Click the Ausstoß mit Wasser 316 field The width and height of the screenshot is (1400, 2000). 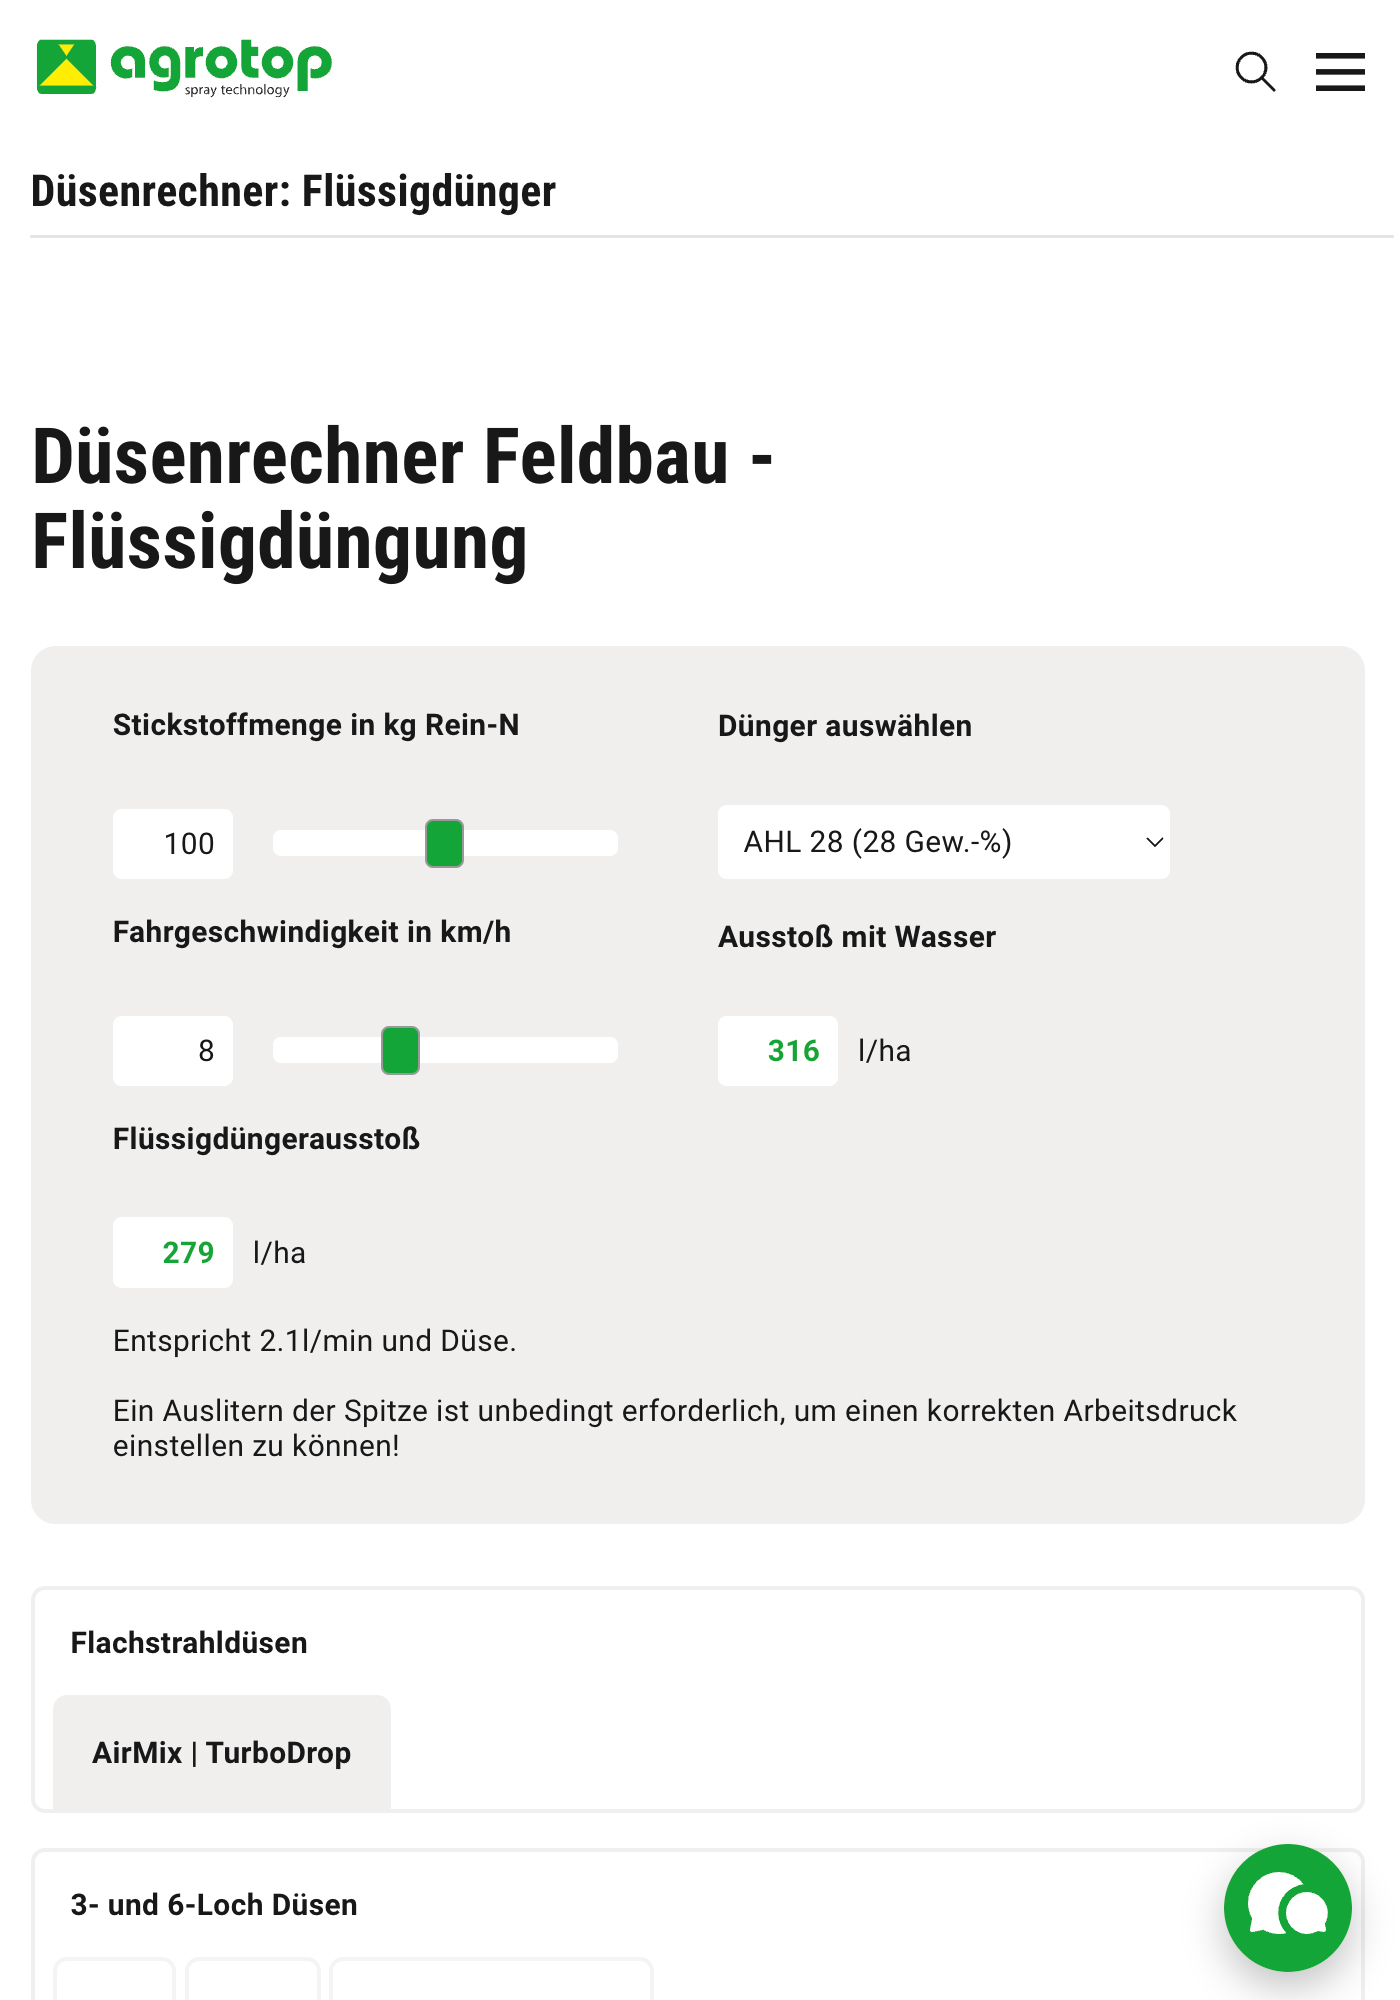pyautogui.click(x=778, y=1051)
